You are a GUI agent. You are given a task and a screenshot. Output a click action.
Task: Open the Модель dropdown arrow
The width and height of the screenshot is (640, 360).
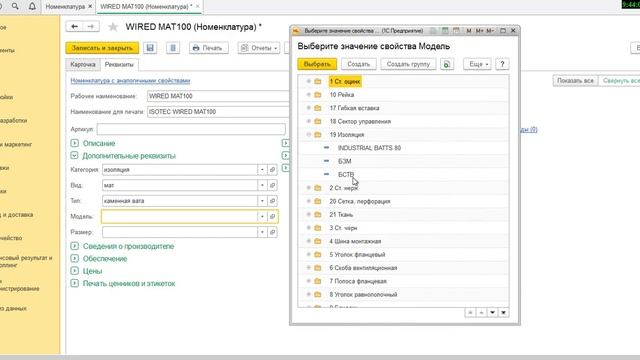262,216
